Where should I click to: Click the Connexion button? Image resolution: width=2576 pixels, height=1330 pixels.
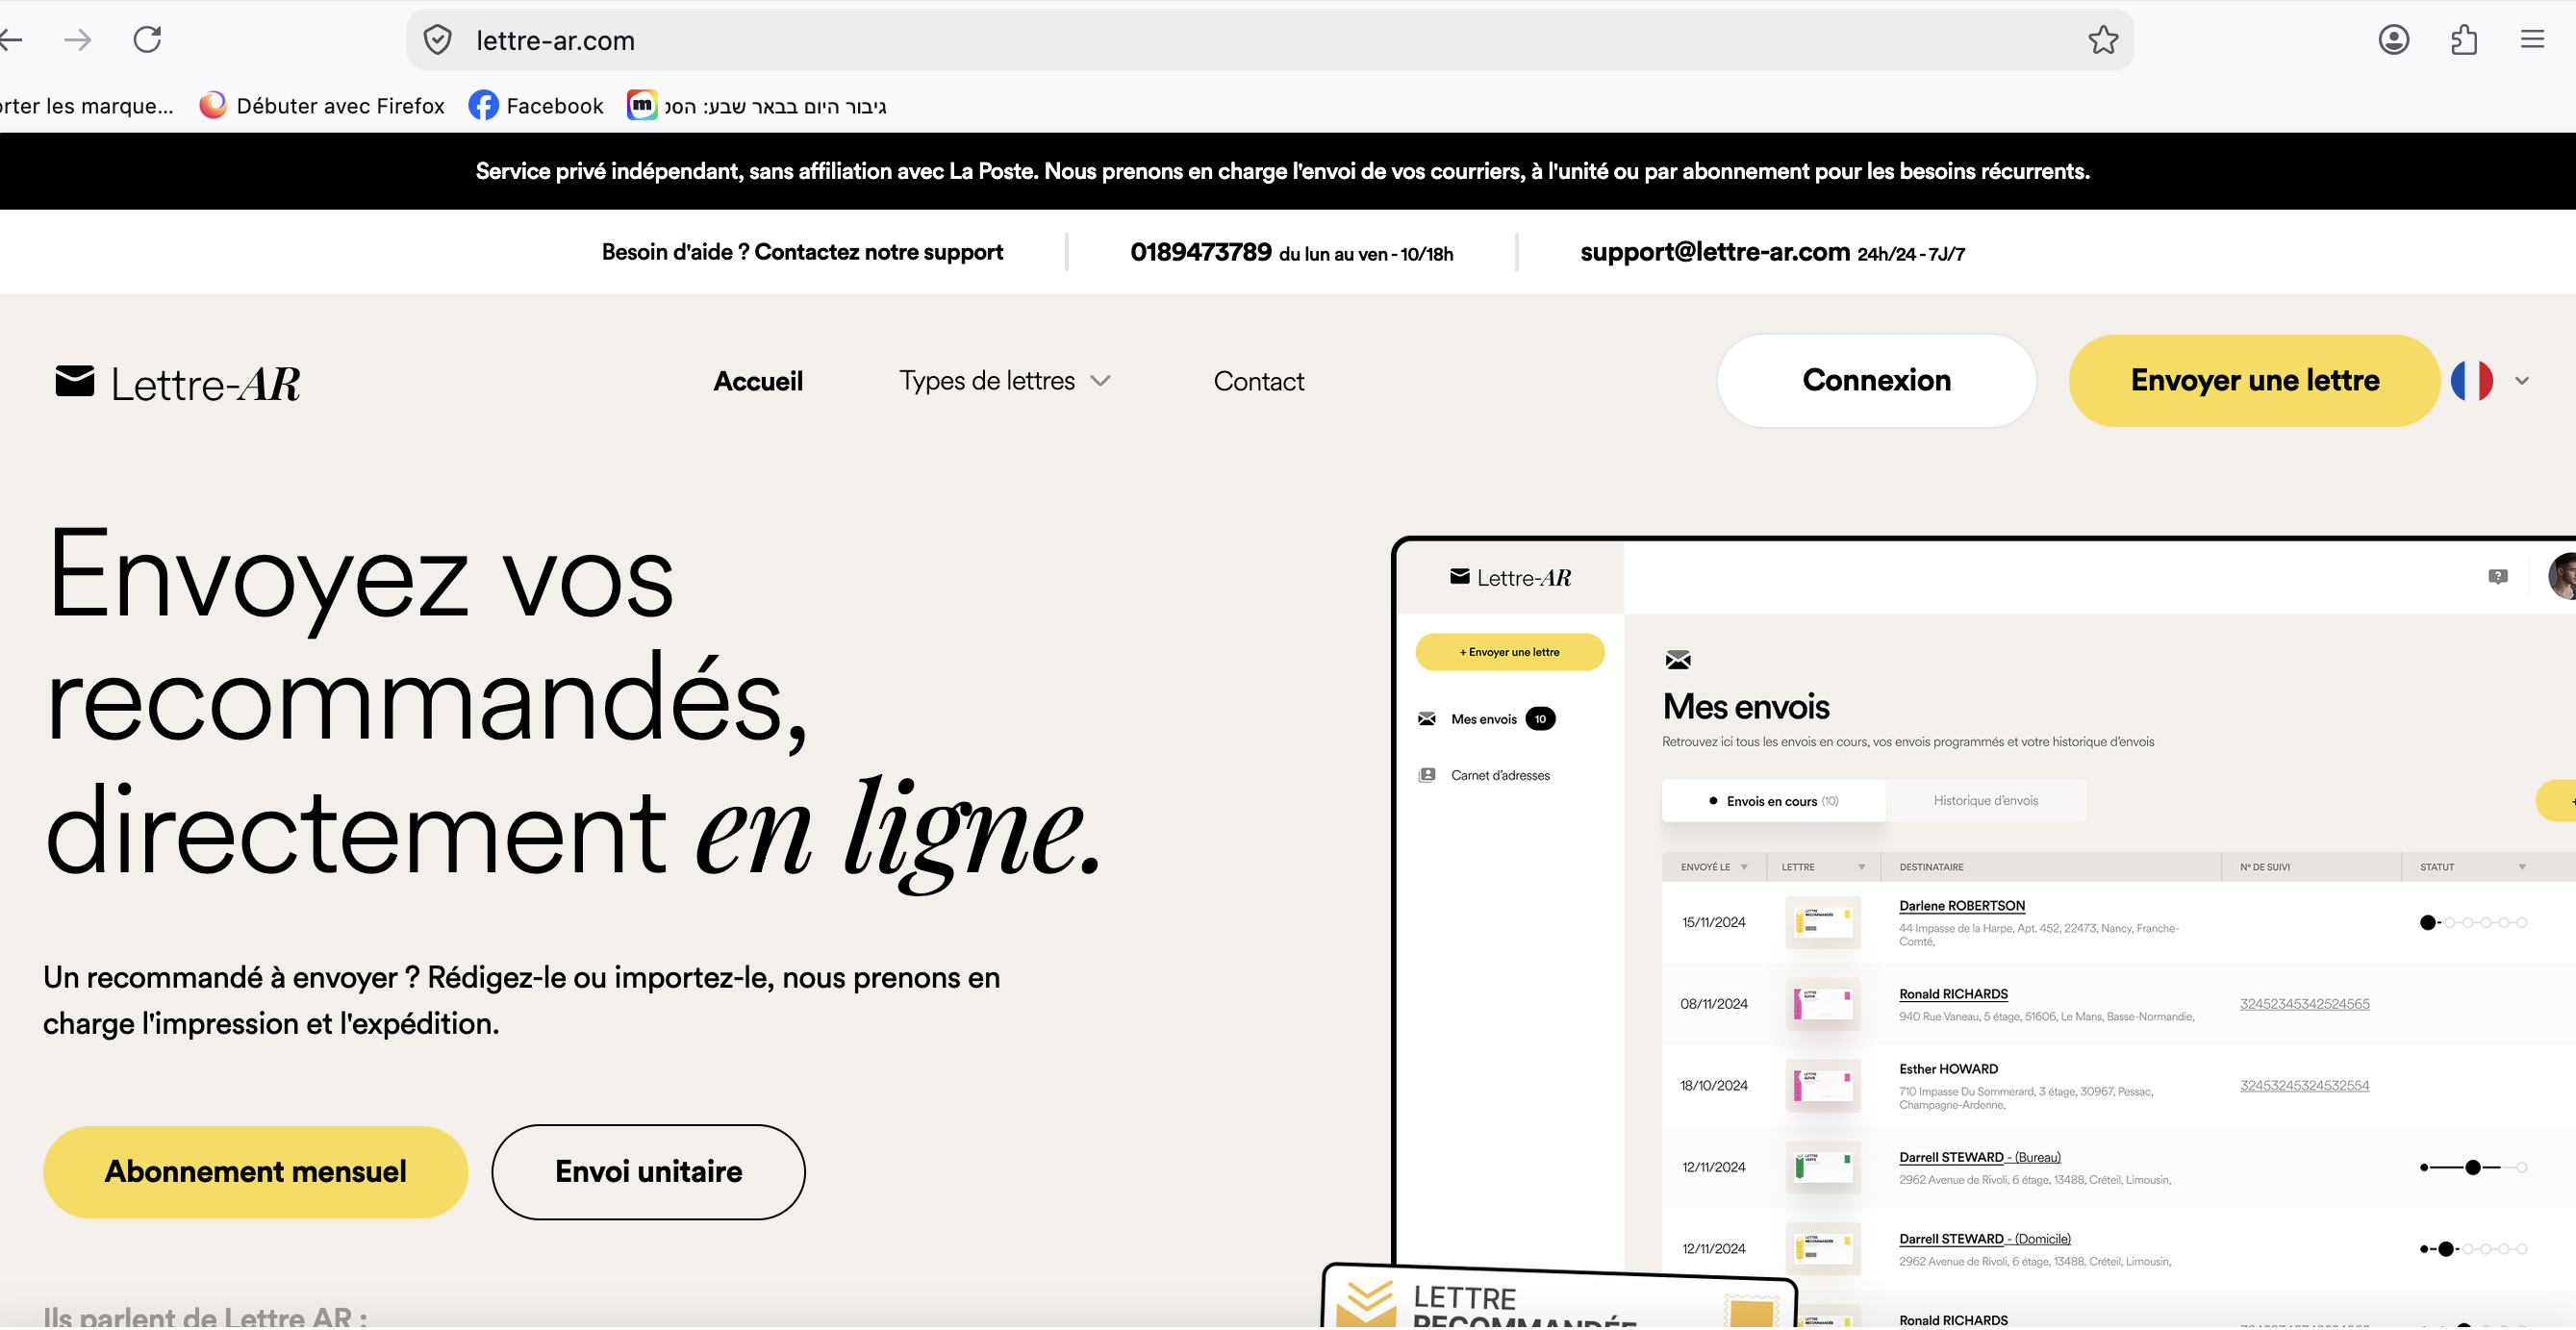[1876, 381]
